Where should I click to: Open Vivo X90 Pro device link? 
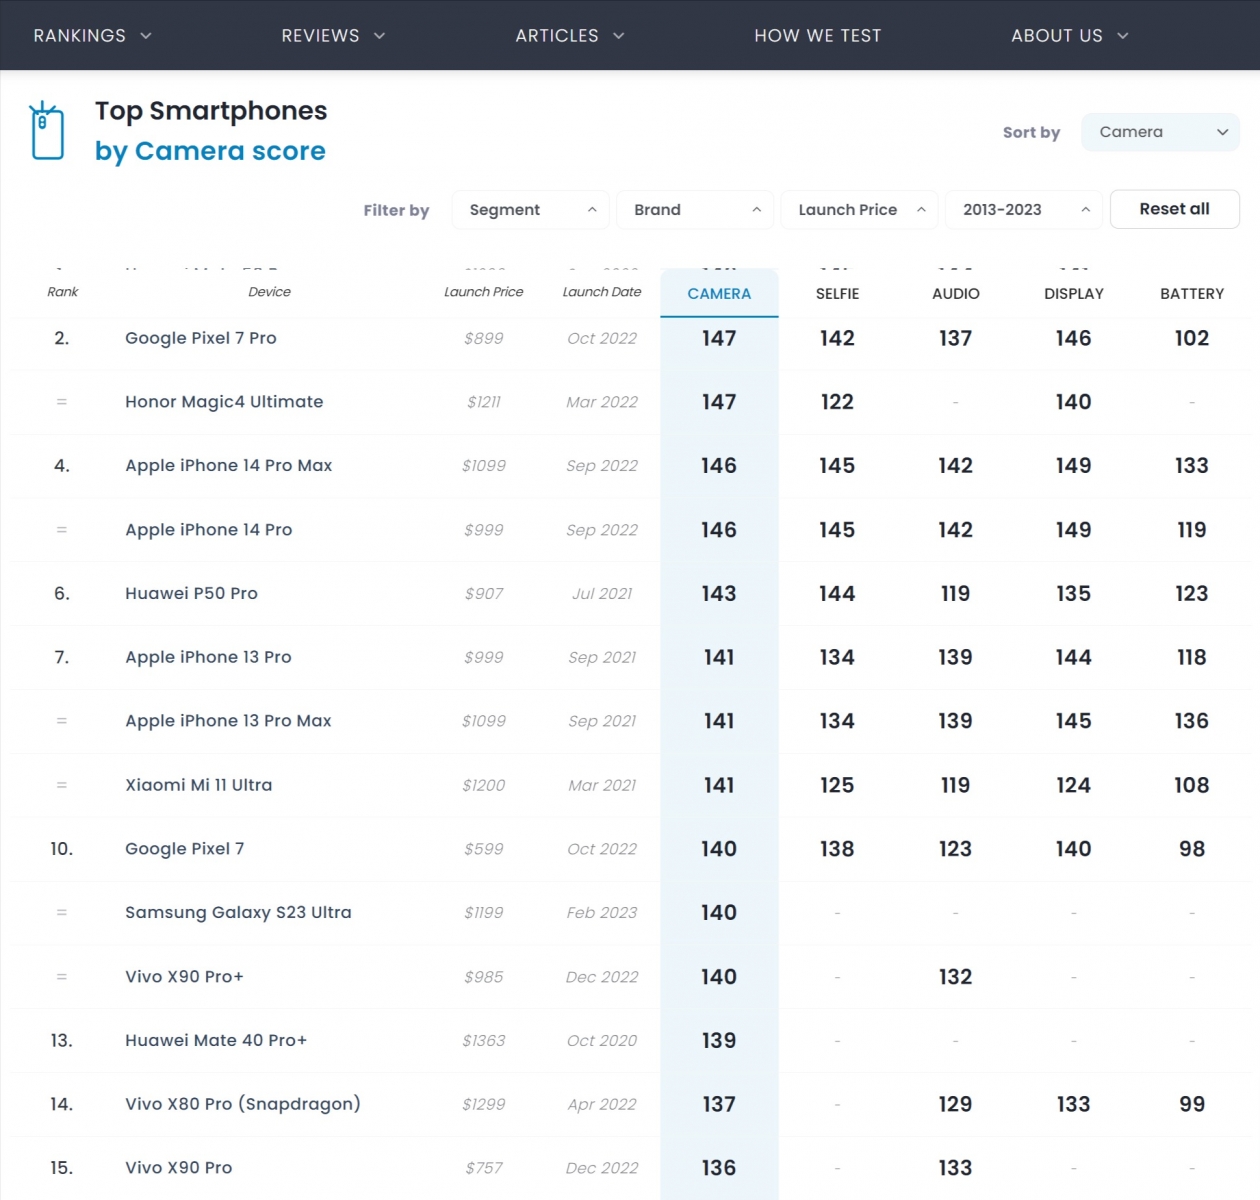coord(178,1168)
